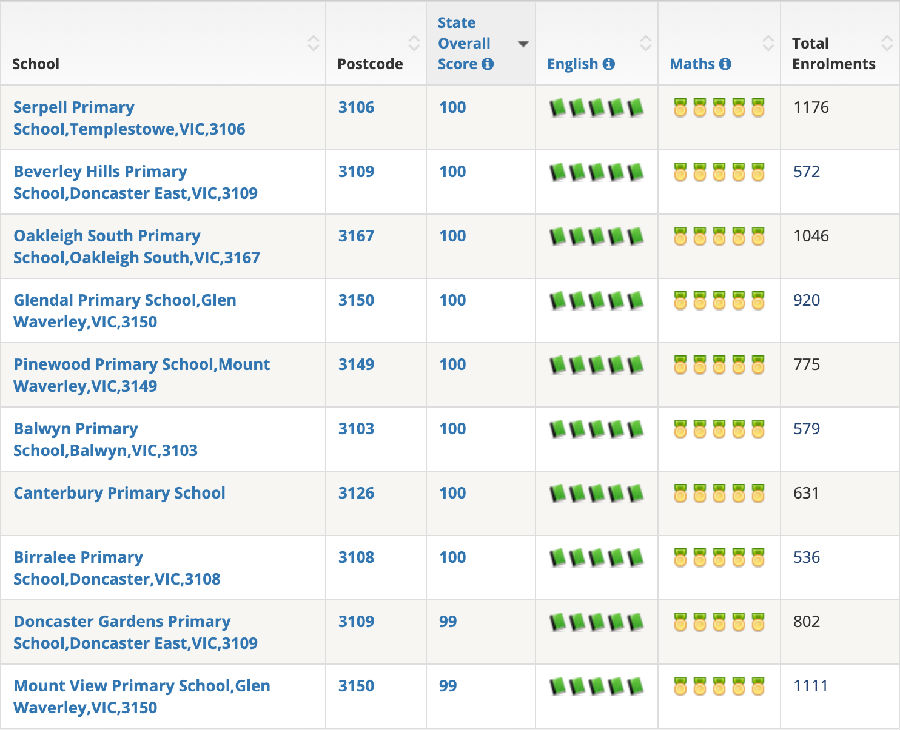Viewport: 900px width, 730px height.
Task: Open Canterbury Primary School link
Action: point(119,493)
